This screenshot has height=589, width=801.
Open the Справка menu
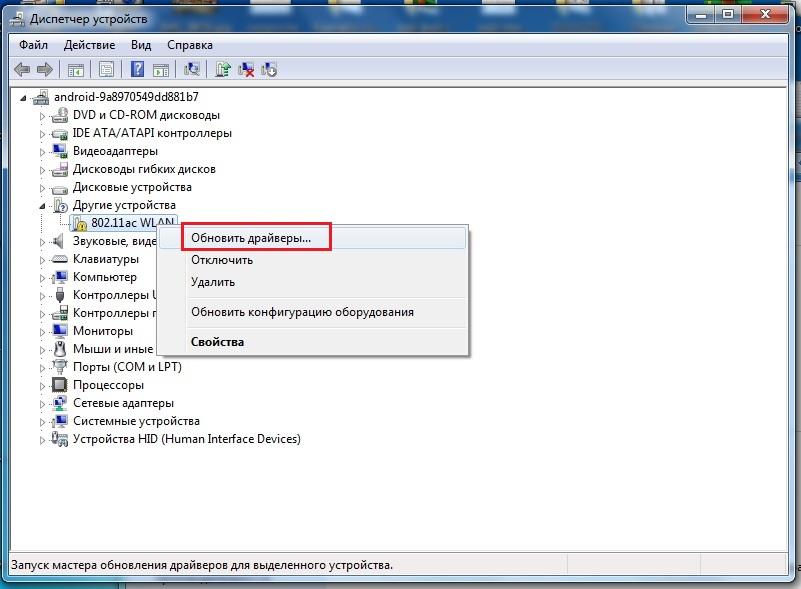coord(190,45)
